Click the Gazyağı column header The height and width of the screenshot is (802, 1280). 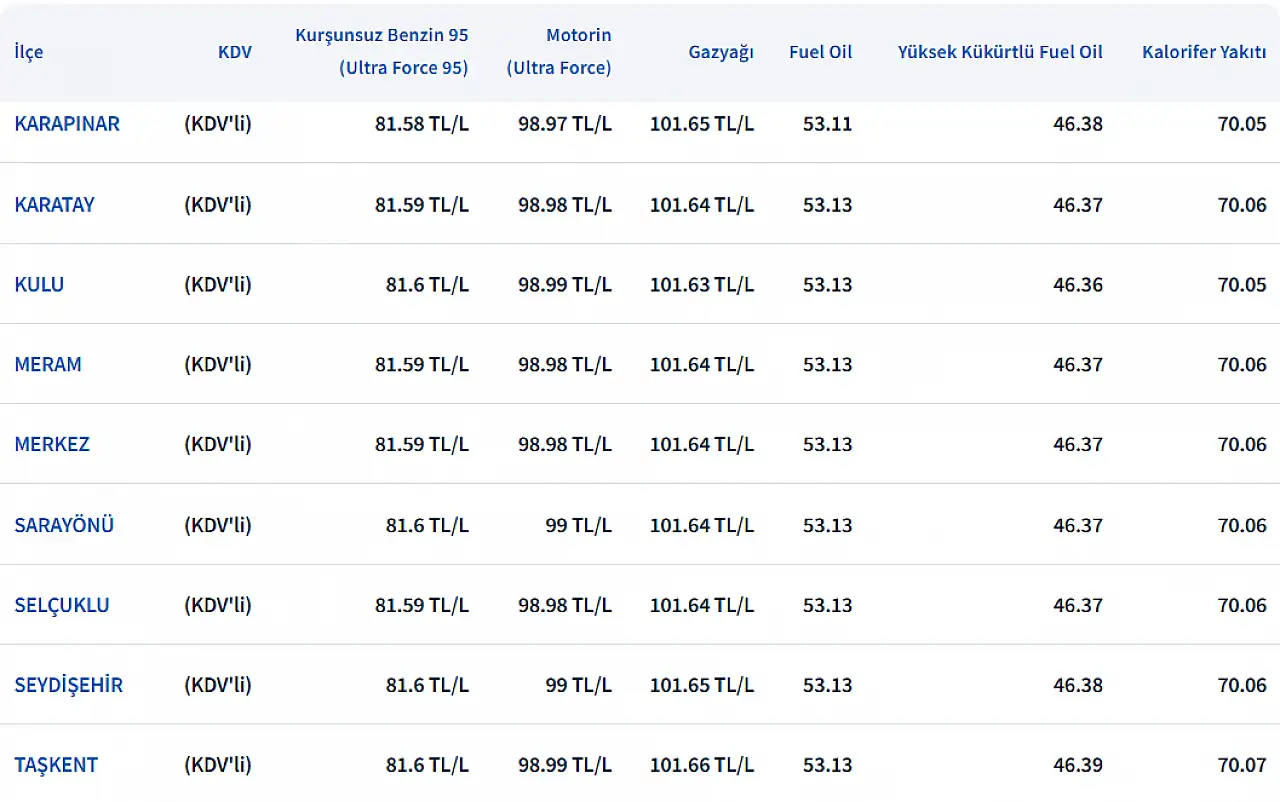[721, 52]
